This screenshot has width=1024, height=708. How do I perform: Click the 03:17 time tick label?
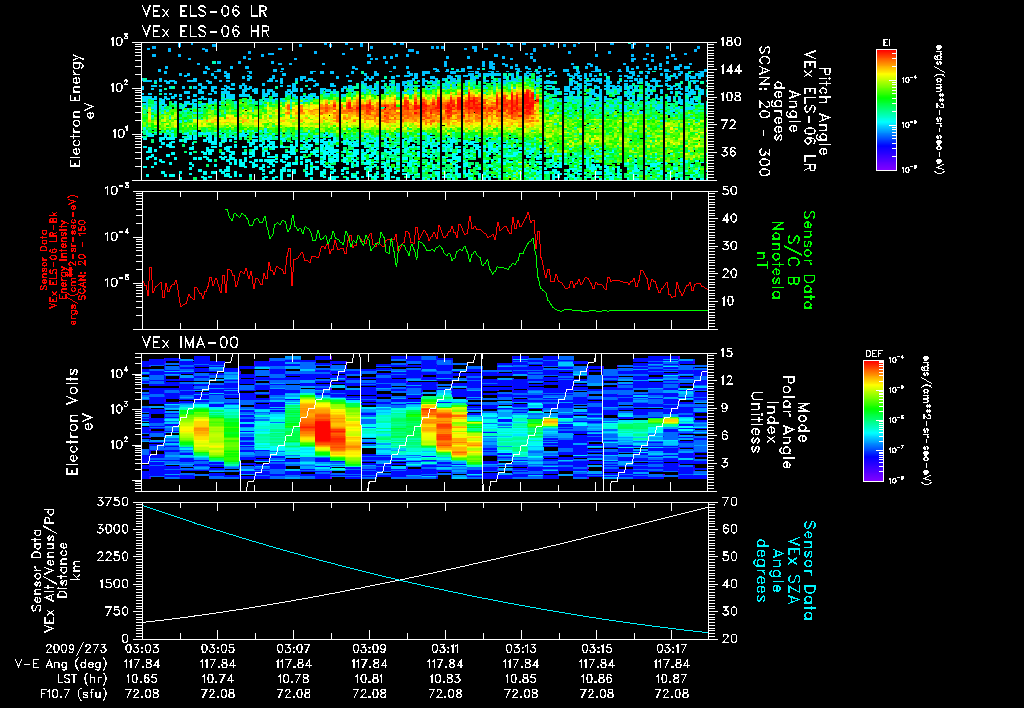click(x=672, y=649)
